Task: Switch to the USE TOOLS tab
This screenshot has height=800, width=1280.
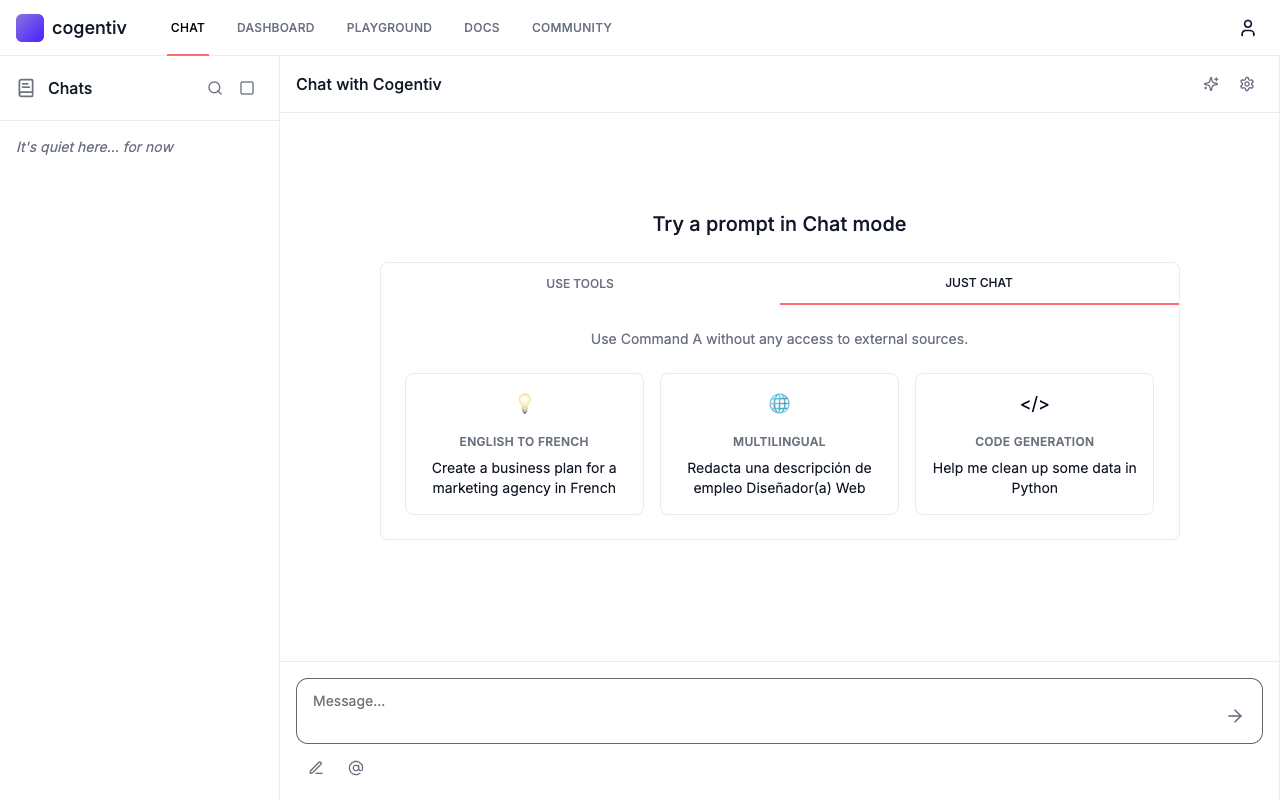Action: 579,283
